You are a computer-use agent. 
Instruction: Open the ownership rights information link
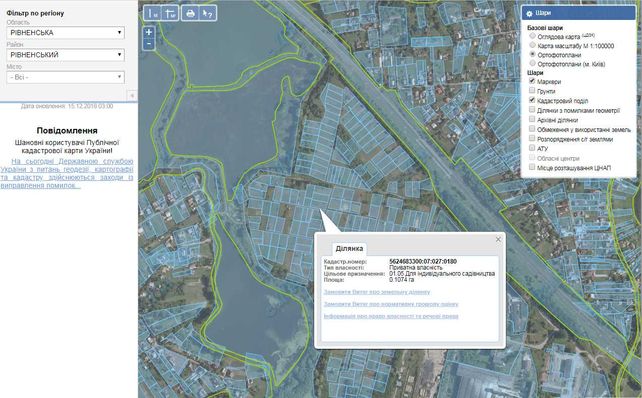tap(391, 316)
